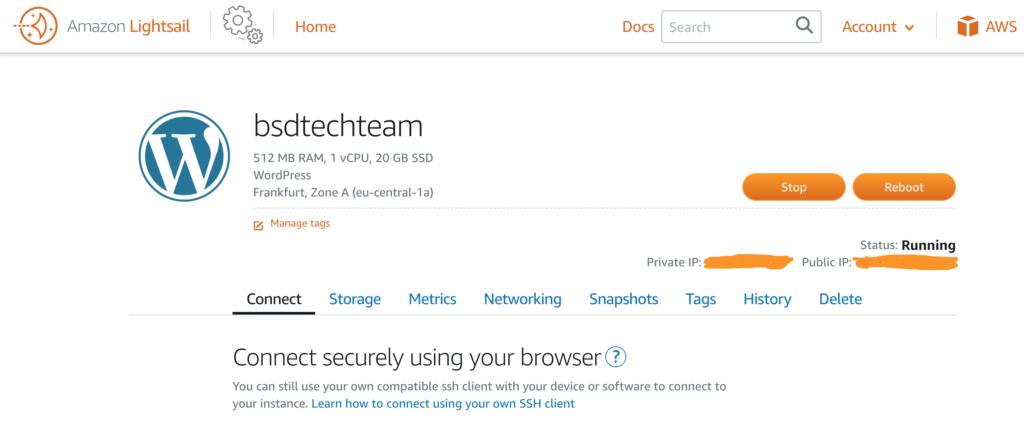Image resolution: width=1024 pixels, height=430 pixels.
Task: Click the WordPress instance logo
Action: coord(184,156)
